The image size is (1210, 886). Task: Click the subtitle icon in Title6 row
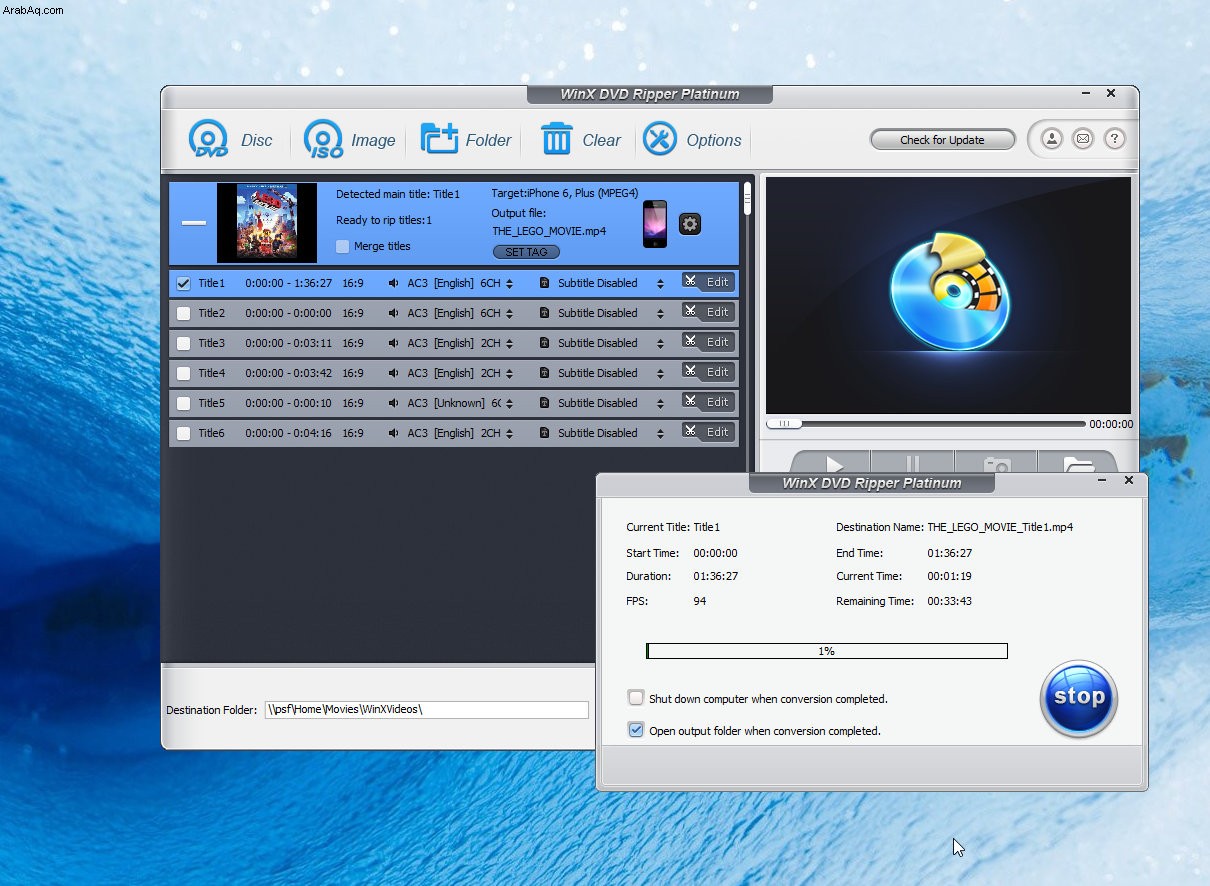544,433
